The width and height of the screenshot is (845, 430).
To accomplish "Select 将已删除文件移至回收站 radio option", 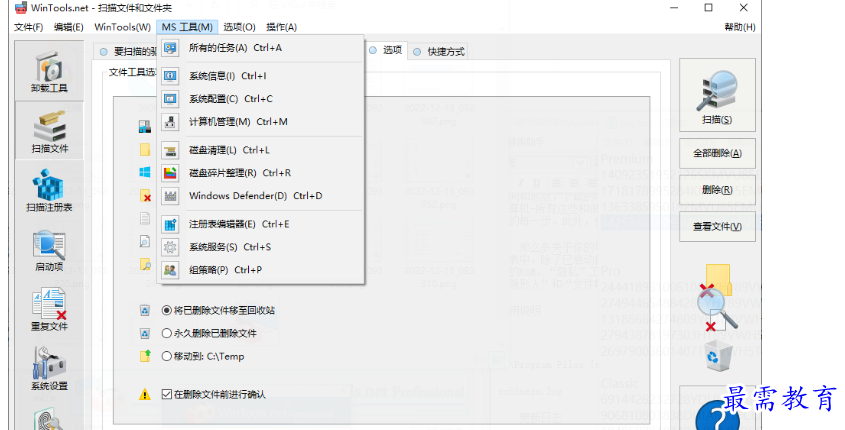I will 218,310.
